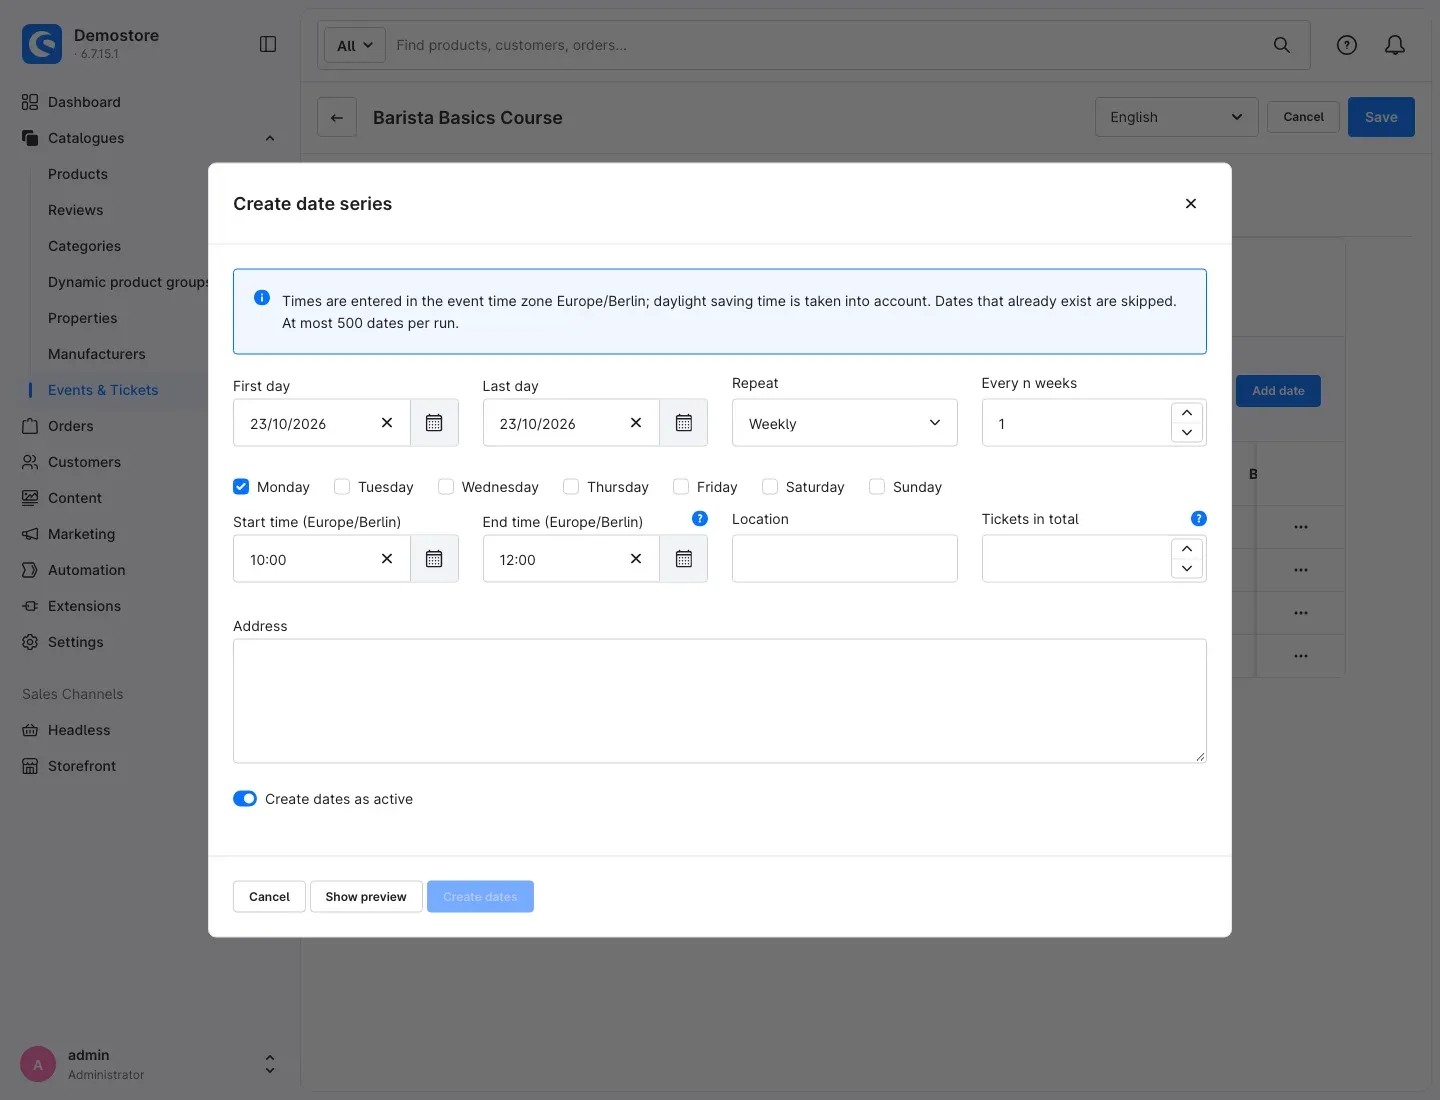Show End time help tooltip

click(x=700, y=518)
